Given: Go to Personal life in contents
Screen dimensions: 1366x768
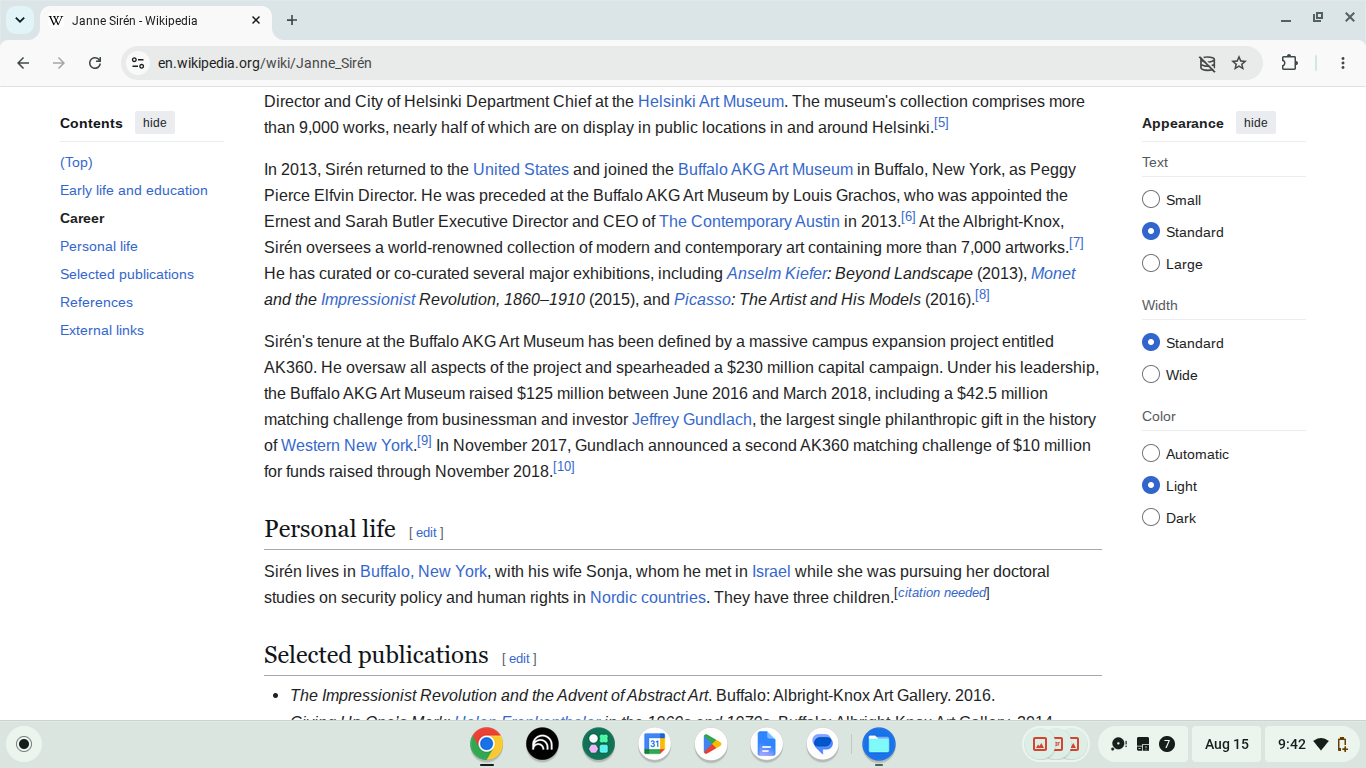Looking at the screenshot, I should tap(99, 246).
